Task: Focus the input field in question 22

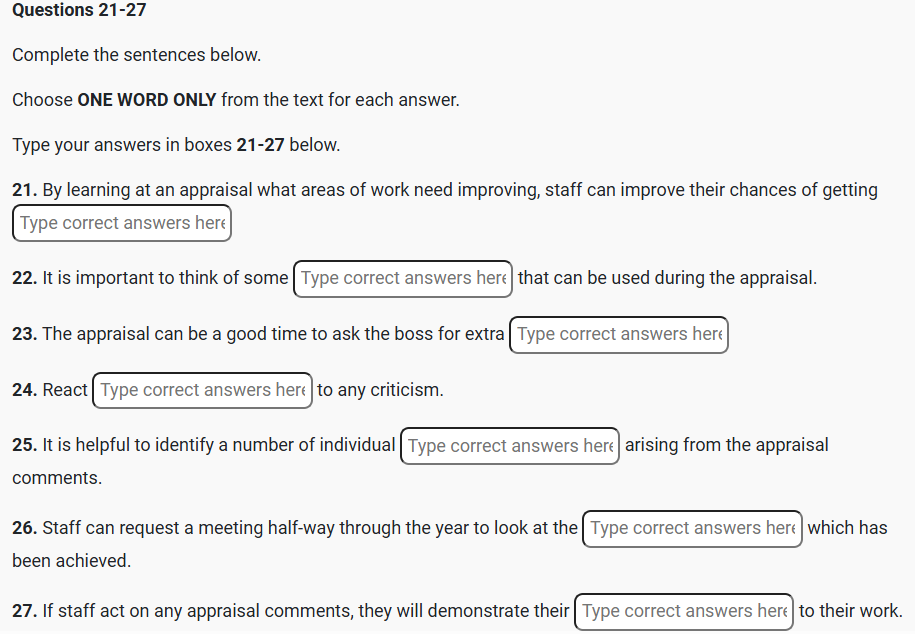Action: pyautogui.click(x=403, y=278)
